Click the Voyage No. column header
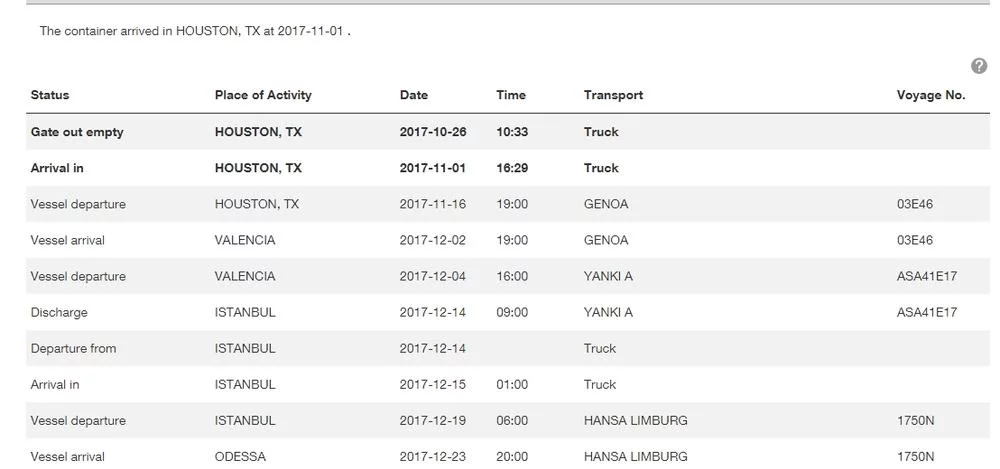 point(931,95)
